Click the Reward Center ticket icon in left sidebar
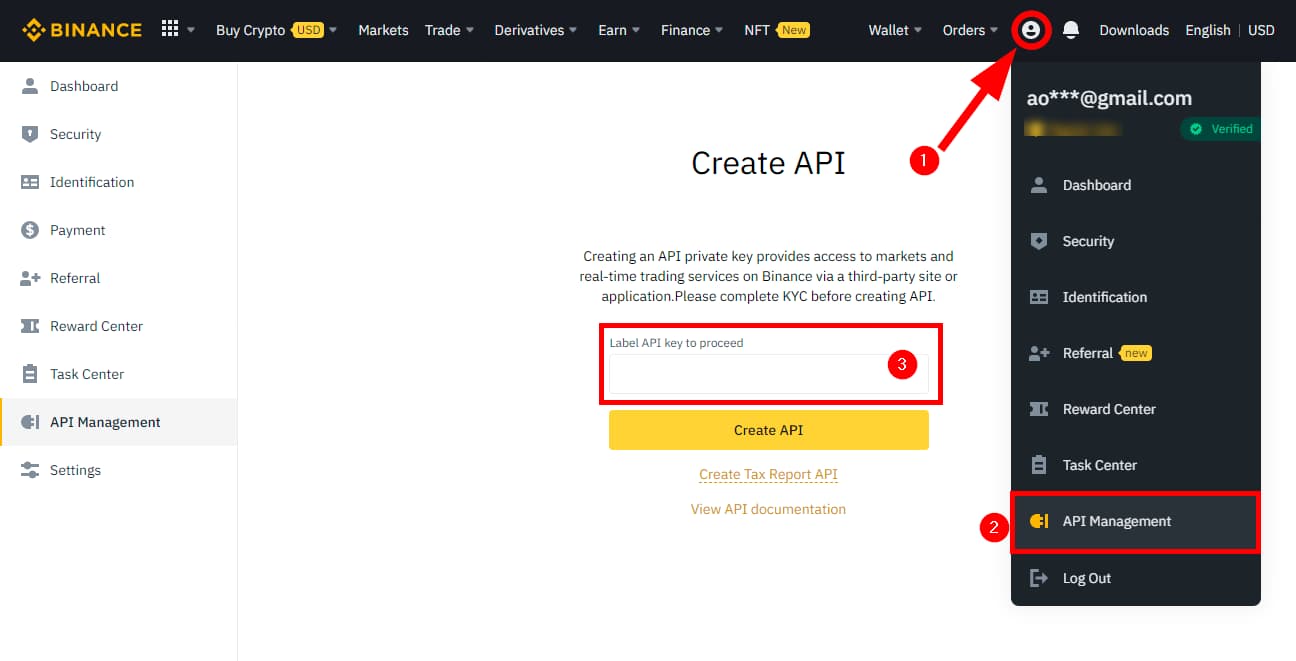Image resolution: width=1296 pixels, height=661 pixels. tap(30, 326)
